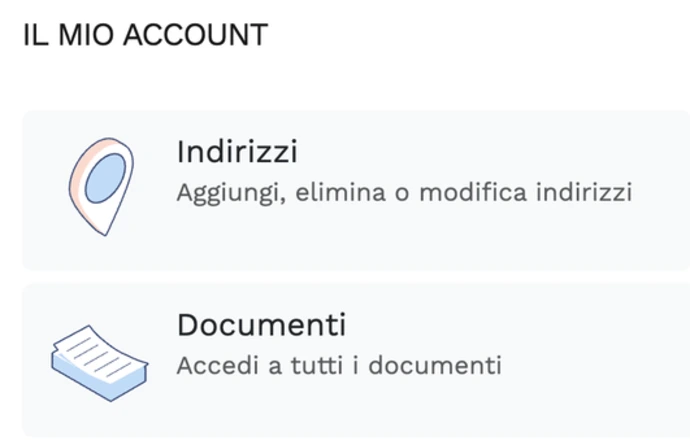This screenshot has width=690, height=445.
Task: Click the blue oval inside the pin icon
Action: (102, 180)
